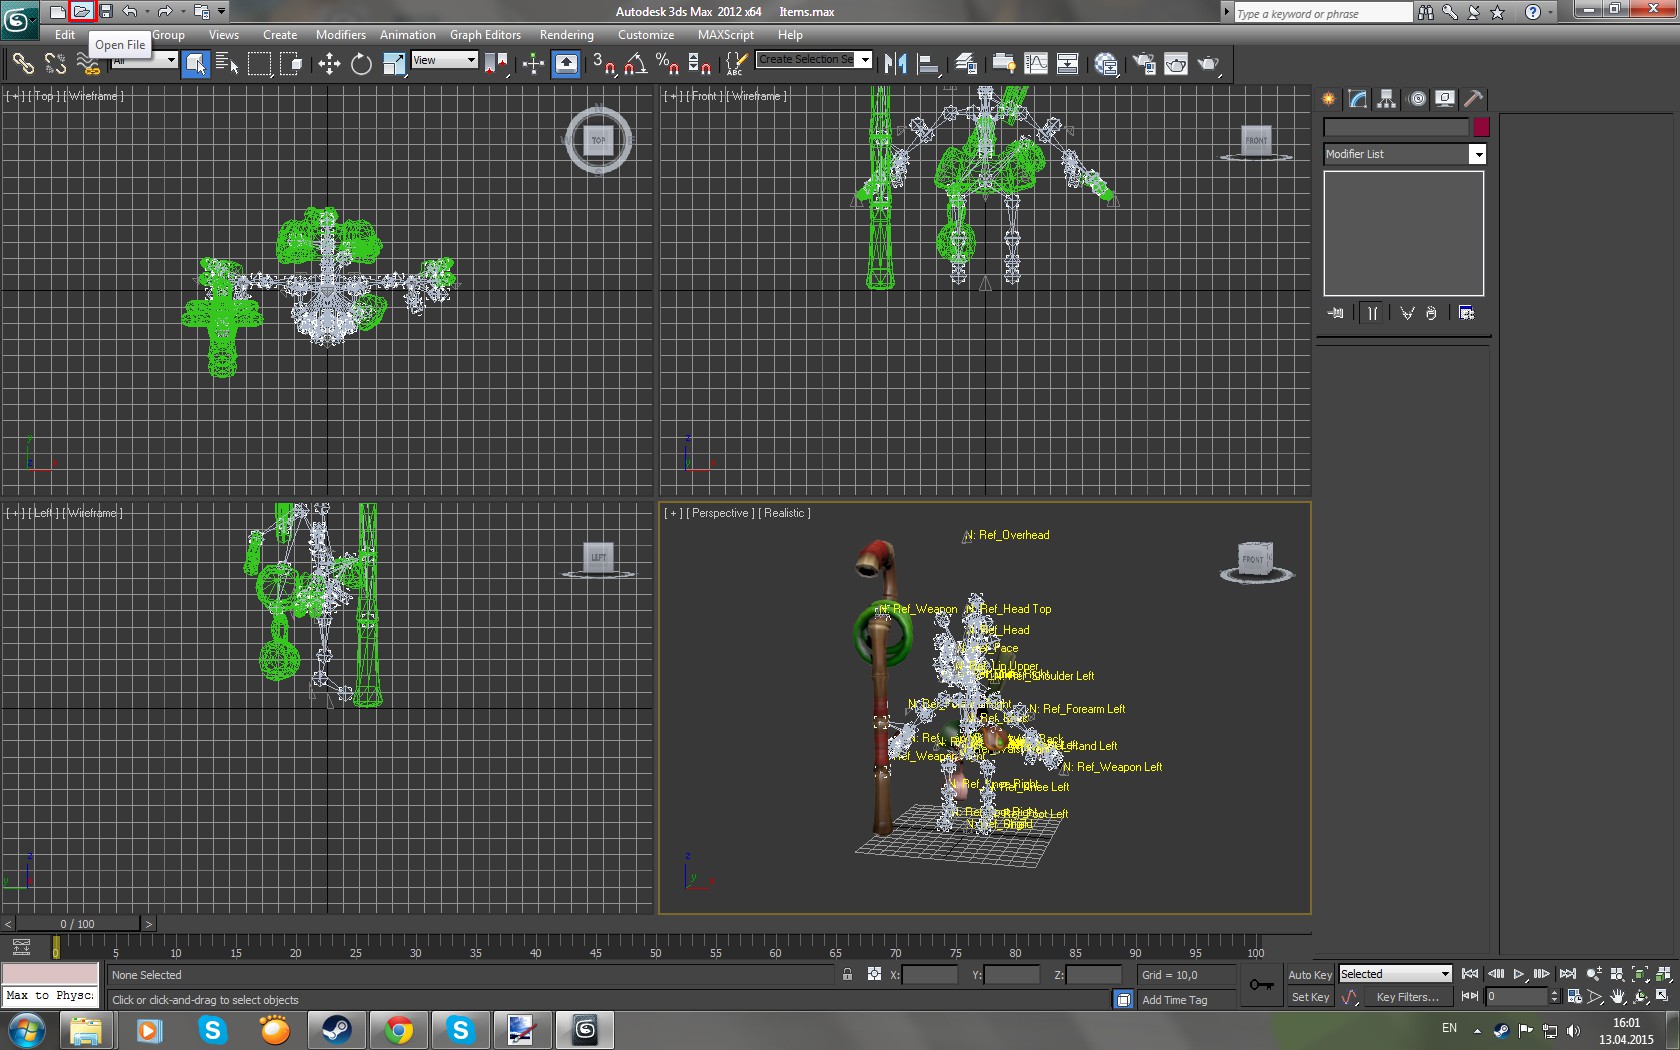
Task: Expand the Modifier List dropdown
Action: 1477,154
